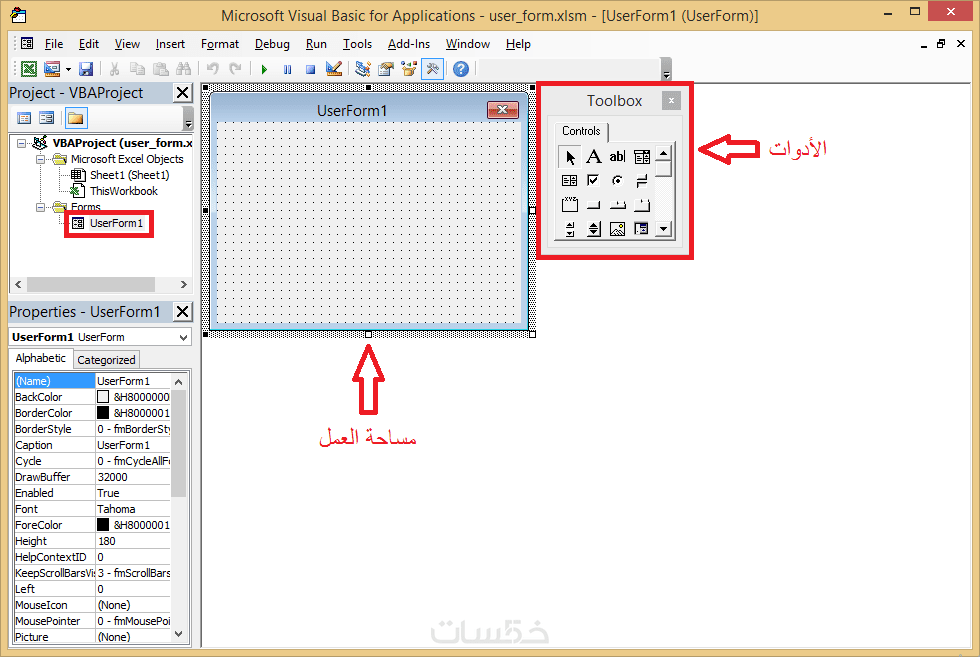
Task: Select Sheet1 (Sheet1) in the project tree
Action: (x=129, y=175)
